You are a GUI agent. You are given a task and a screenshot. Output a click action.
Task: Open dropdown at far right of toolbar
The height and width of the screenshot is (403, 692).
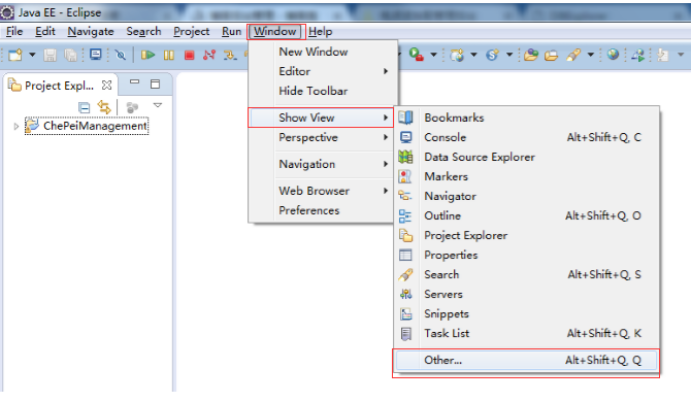681,55
